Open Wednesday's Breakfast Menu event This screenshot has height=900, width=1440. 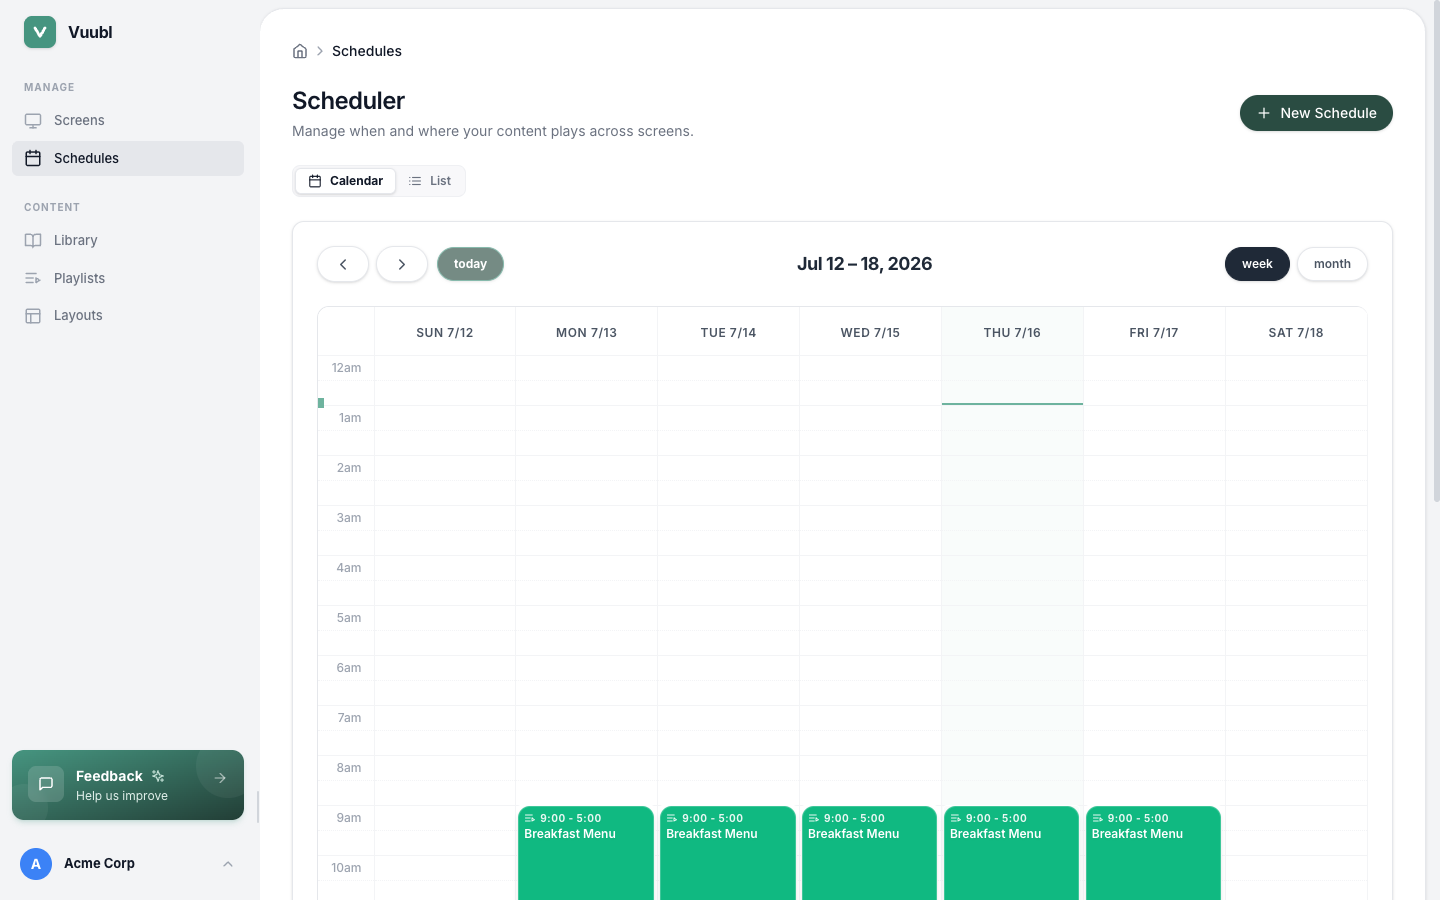pos(870,853)
